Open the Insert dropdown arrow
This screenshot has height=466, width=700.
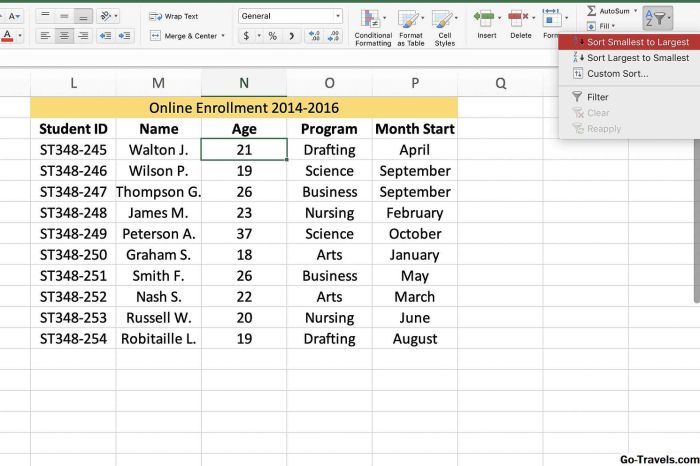[499, 18]
